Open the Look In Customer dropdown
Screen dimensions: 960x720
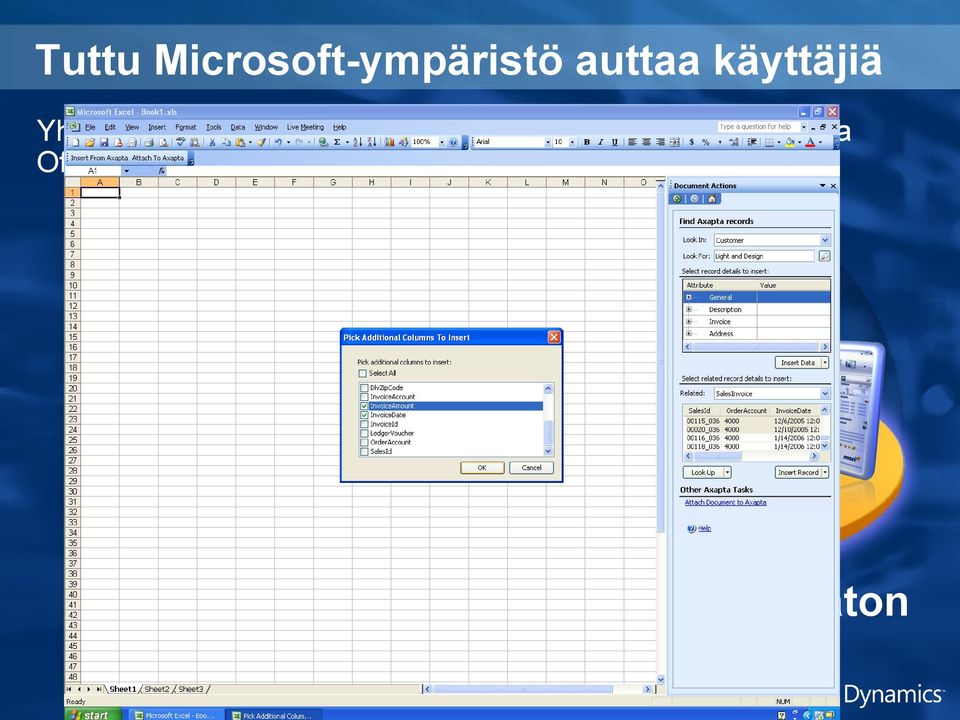pos(825,240)
